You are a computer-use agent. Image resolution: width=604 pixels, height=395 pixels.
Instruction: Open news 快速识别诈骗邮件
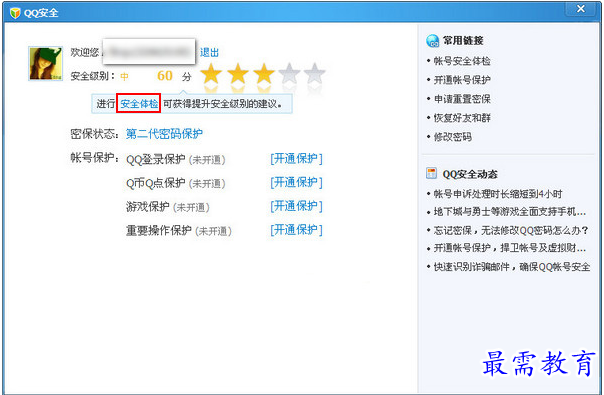pyautogui.click(x=512, y=266)
